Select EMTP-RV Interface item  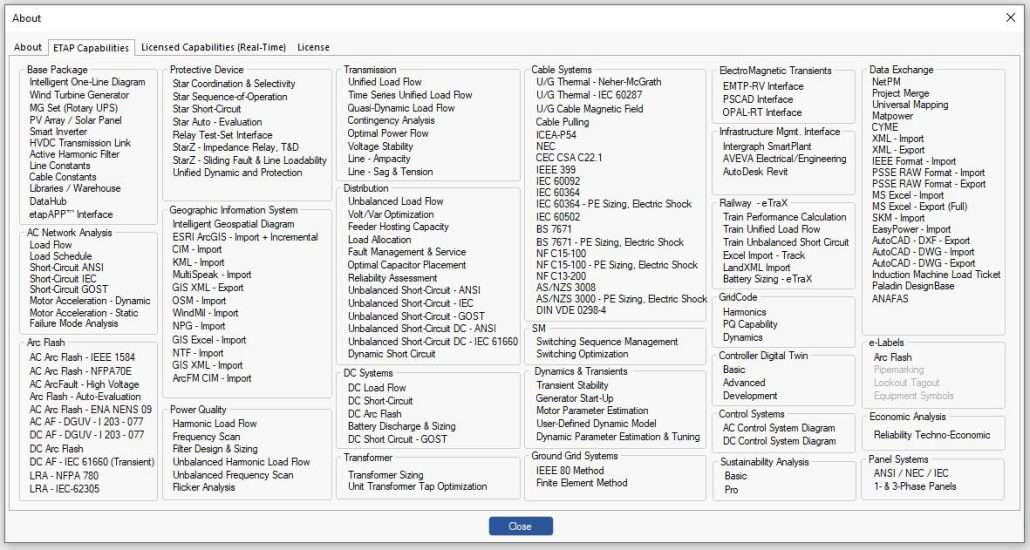click(x=763, y=86)
